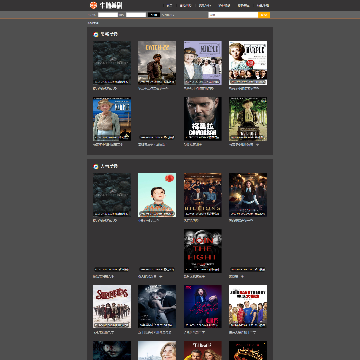Click the orange site logo icon

(93, 5)
